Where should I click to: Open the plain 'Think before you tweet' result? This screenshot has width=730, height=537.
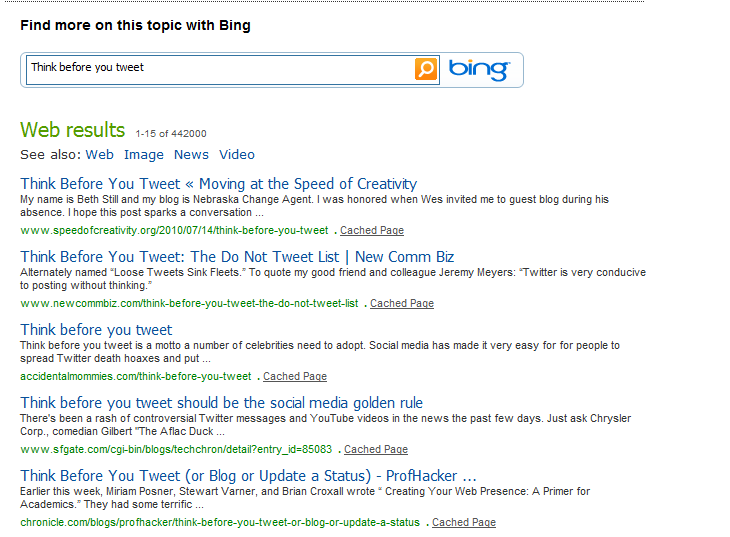click(96, 330)
